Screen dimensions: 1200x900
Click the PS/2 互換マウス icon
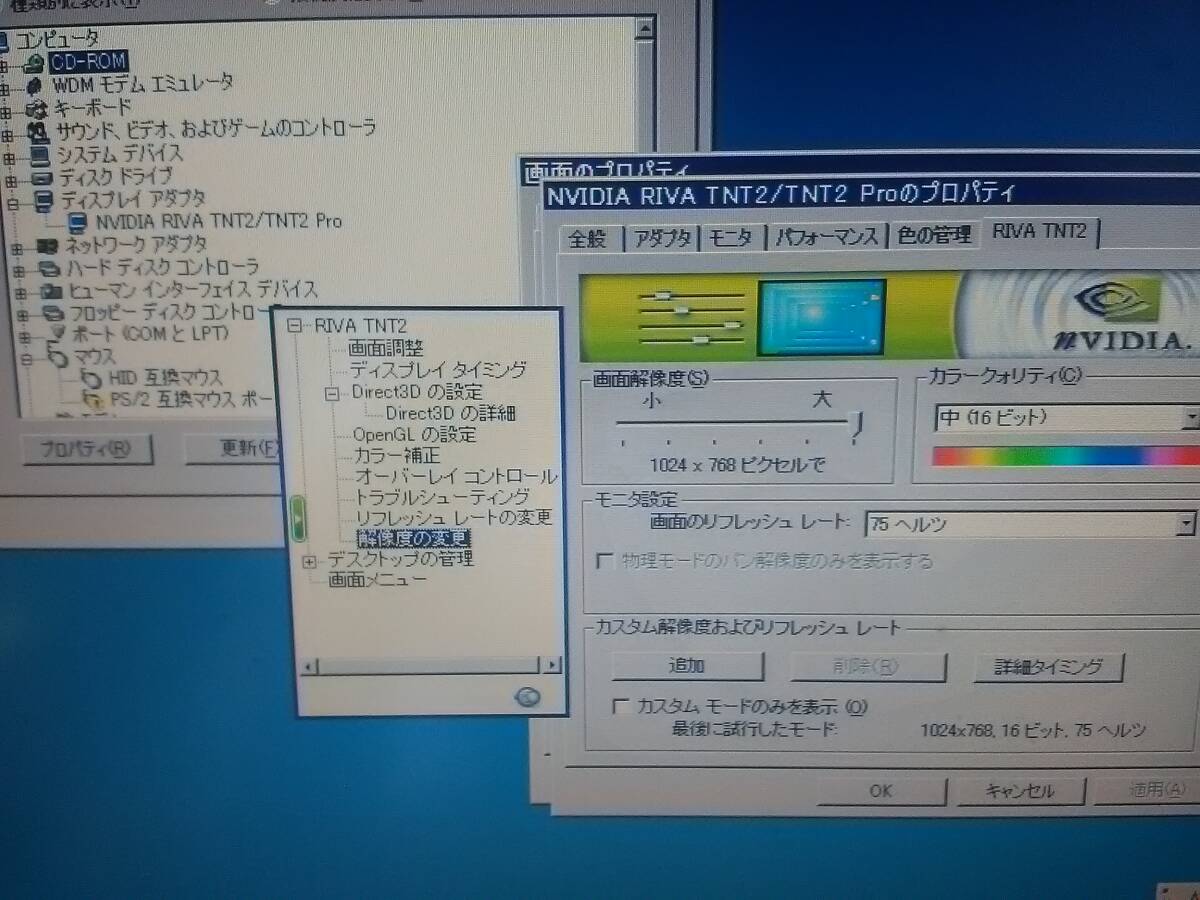(94, 400)
